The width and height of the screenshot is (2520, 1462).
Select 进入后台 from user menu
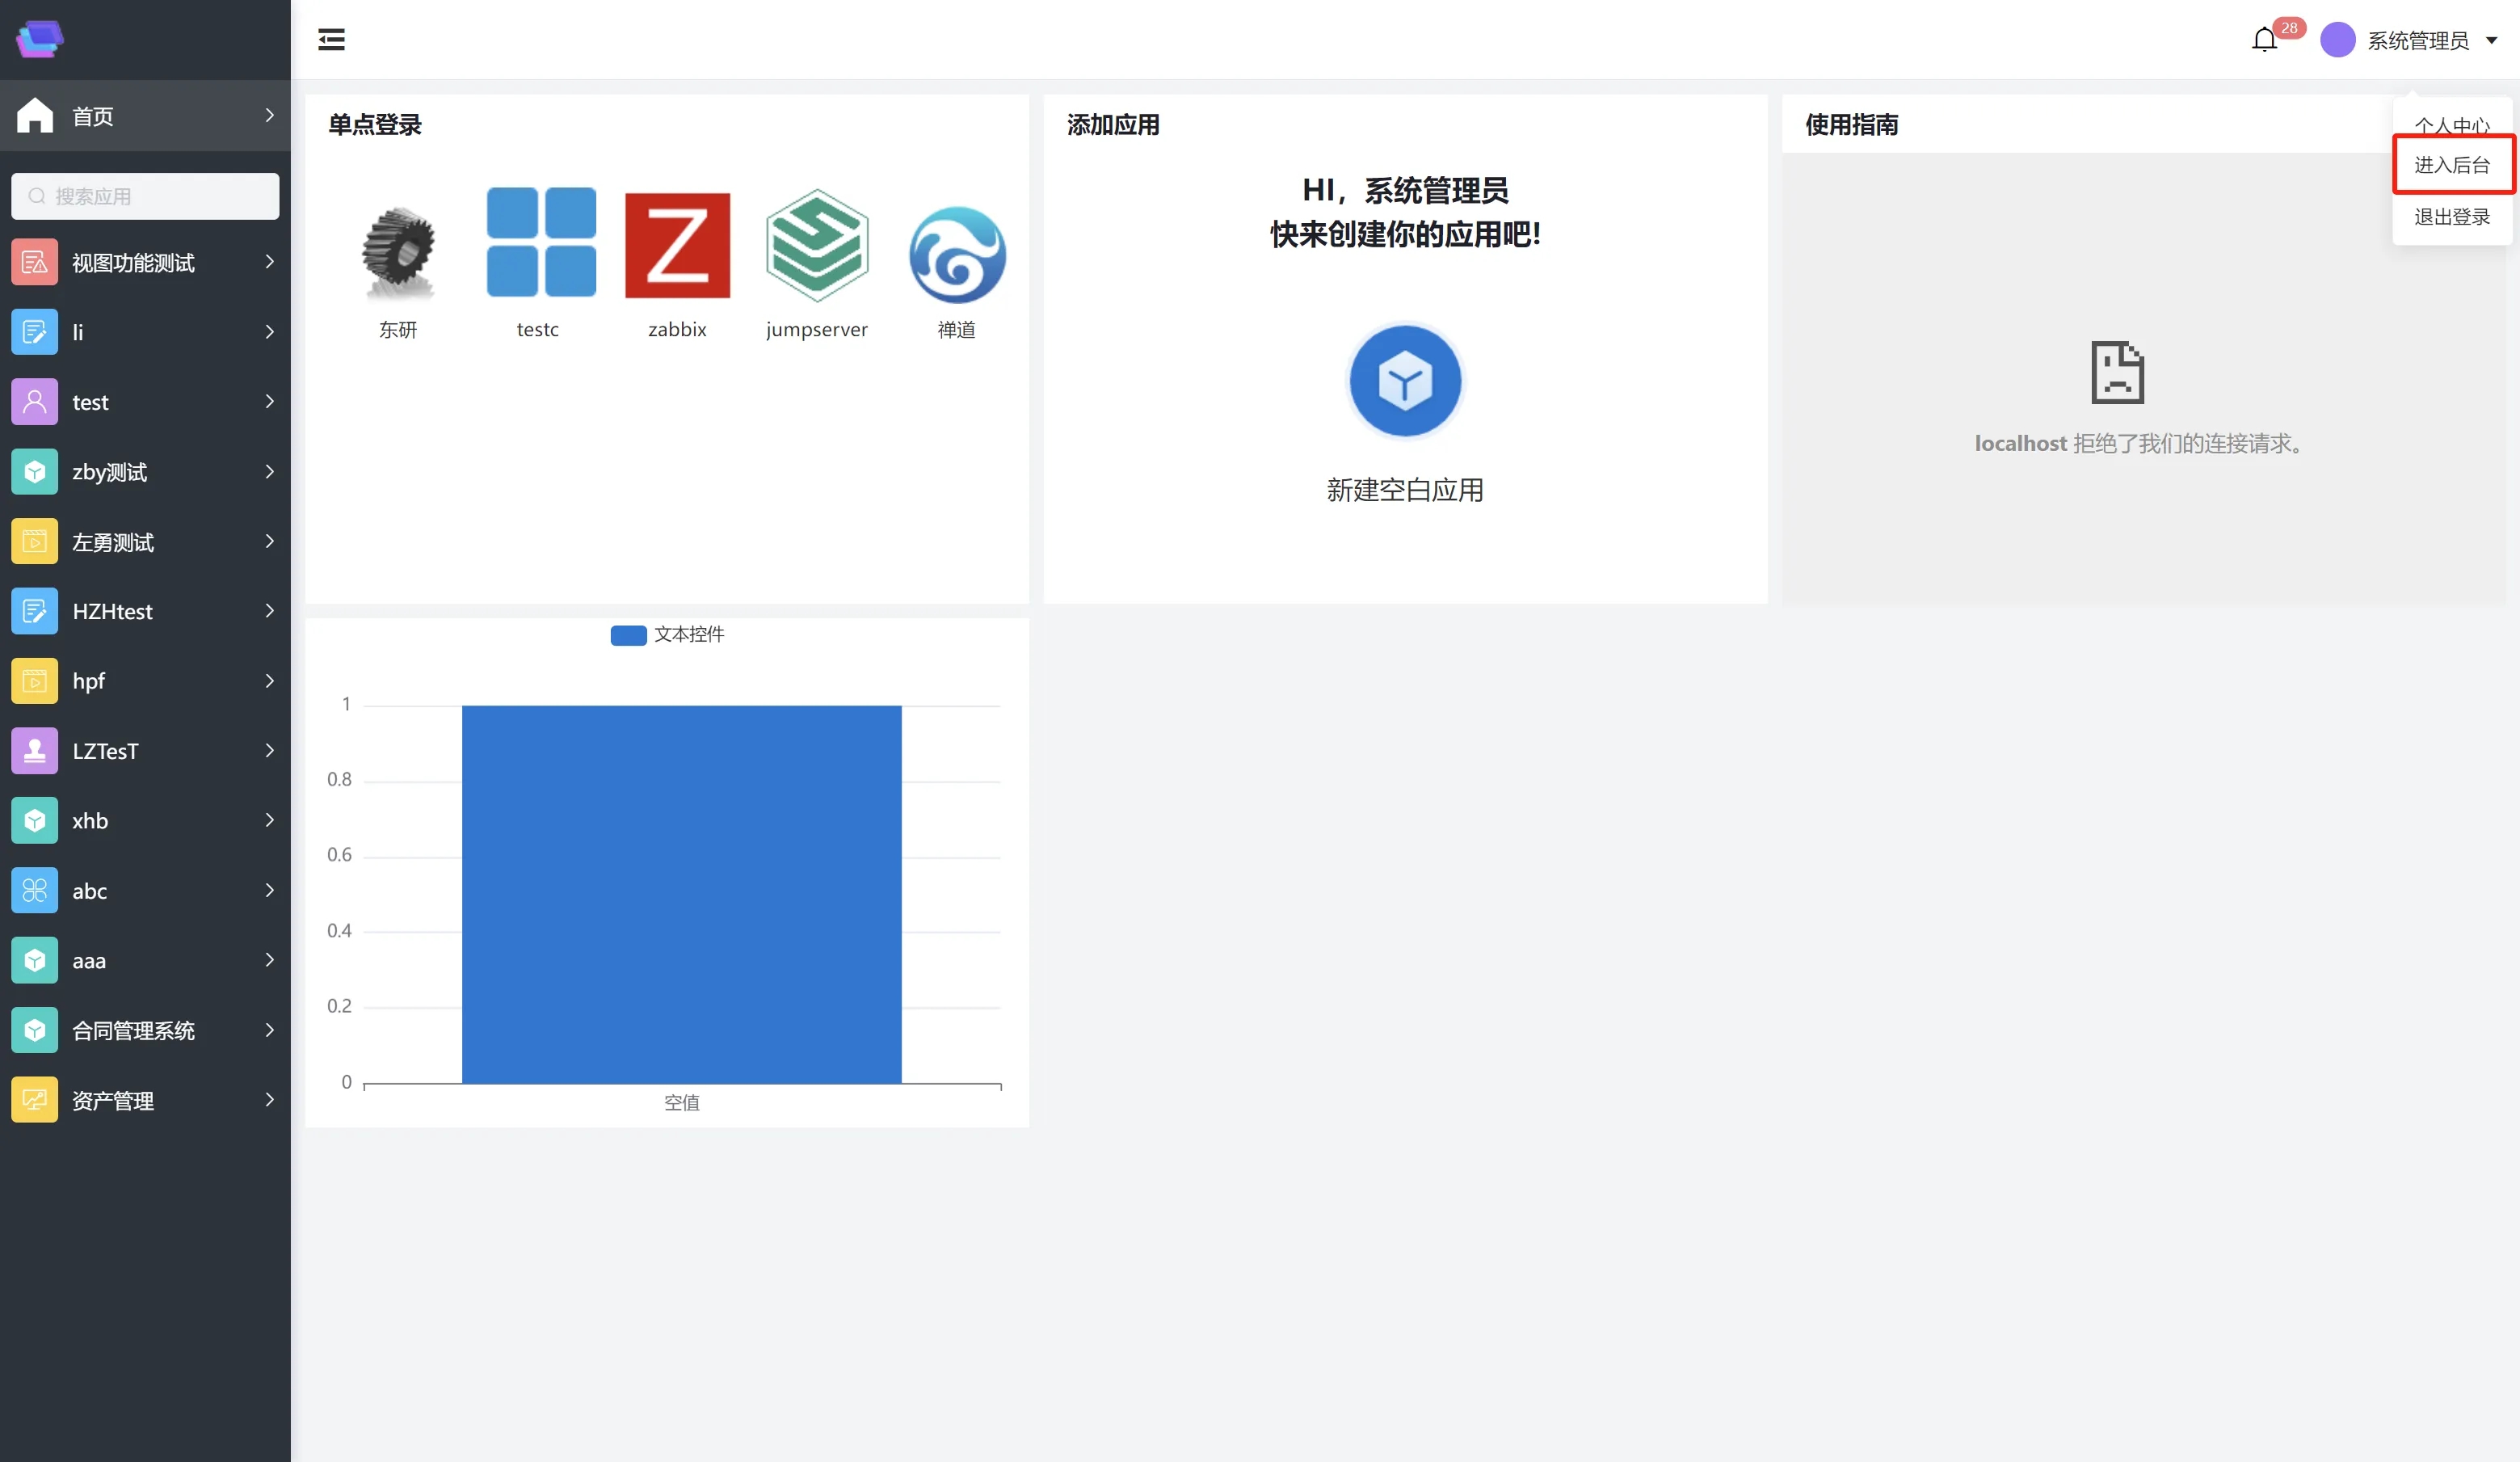(2452, 165)
